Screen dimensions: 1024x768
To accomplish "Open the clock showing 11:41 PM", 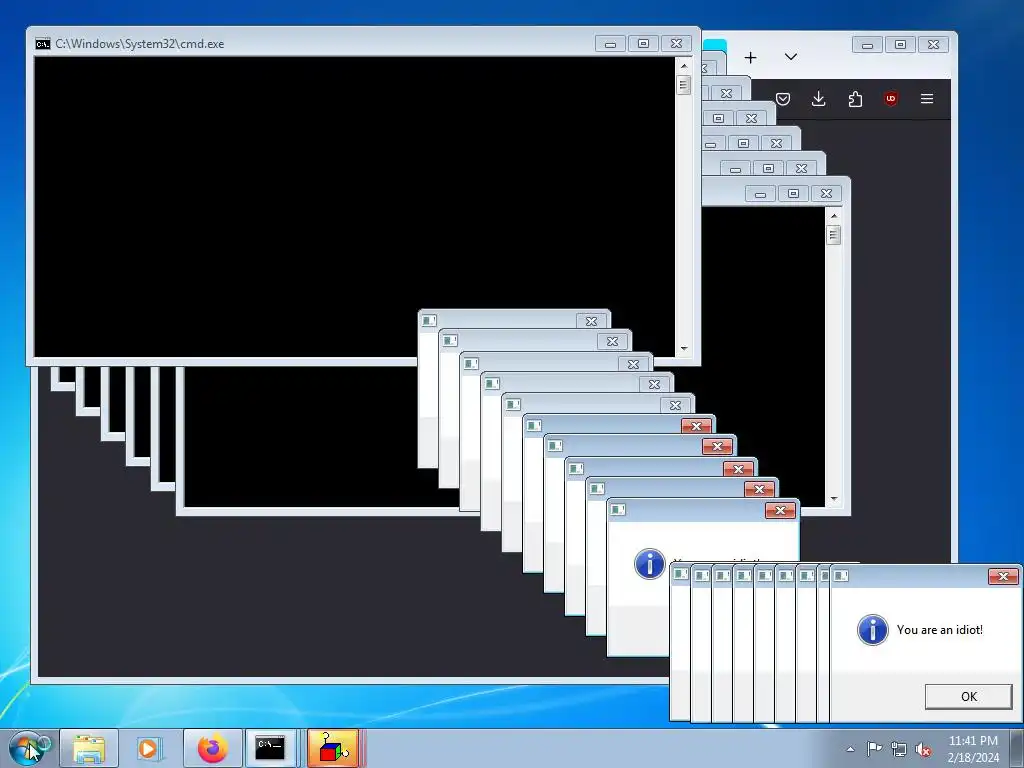I will point(973,748).
